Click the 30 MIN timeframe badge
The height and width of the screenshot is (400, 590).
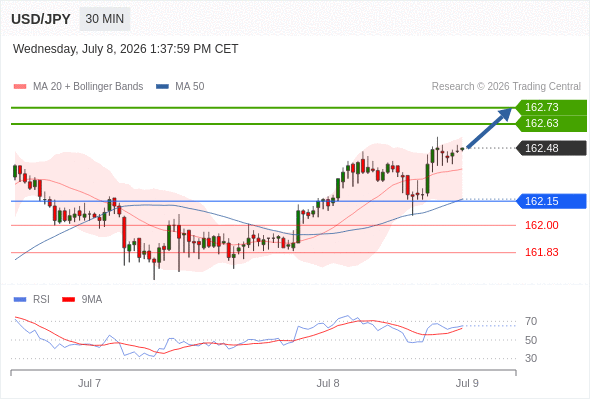tap(105, 19)
